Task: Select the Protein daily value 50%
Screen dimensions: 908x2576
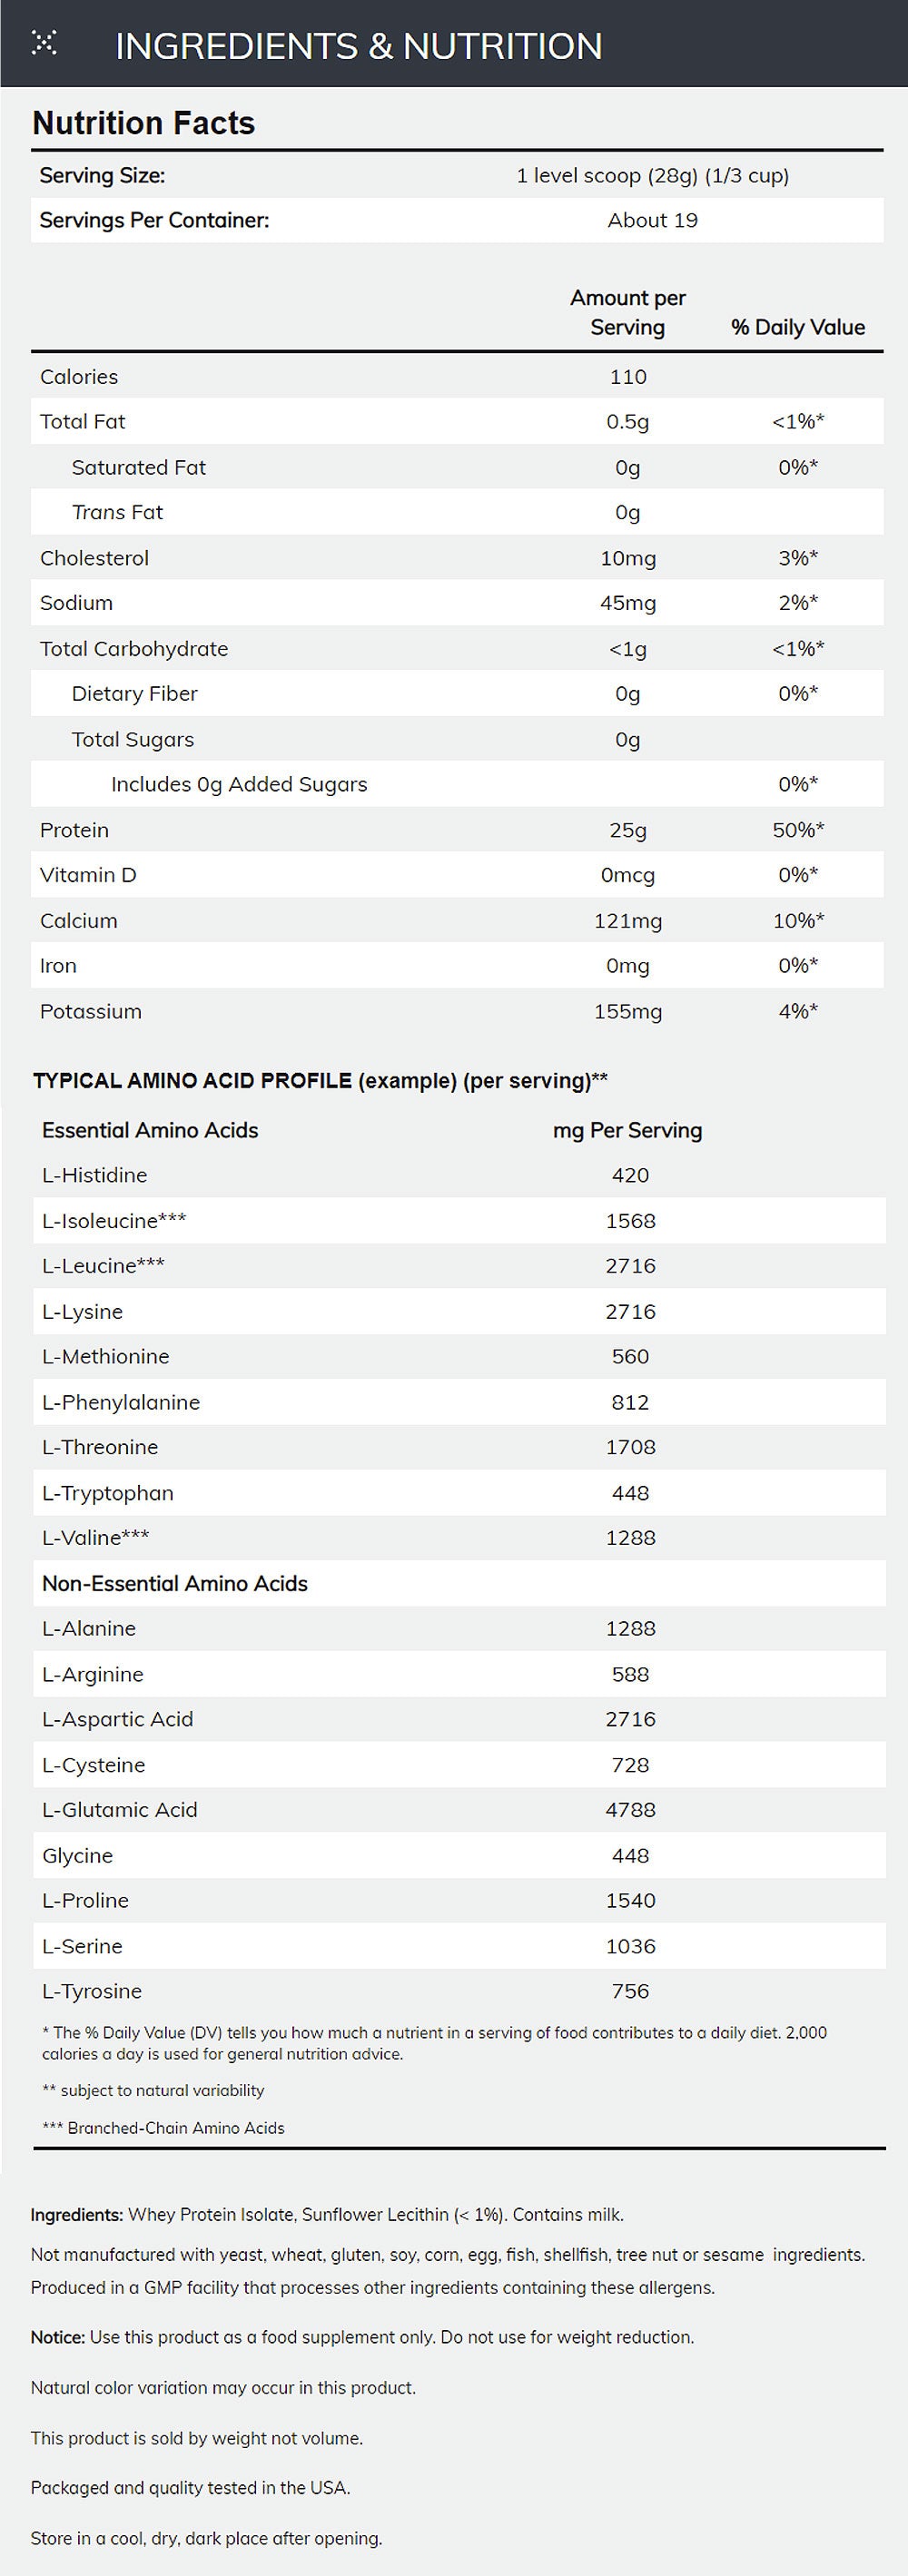Action: [797, 830]
